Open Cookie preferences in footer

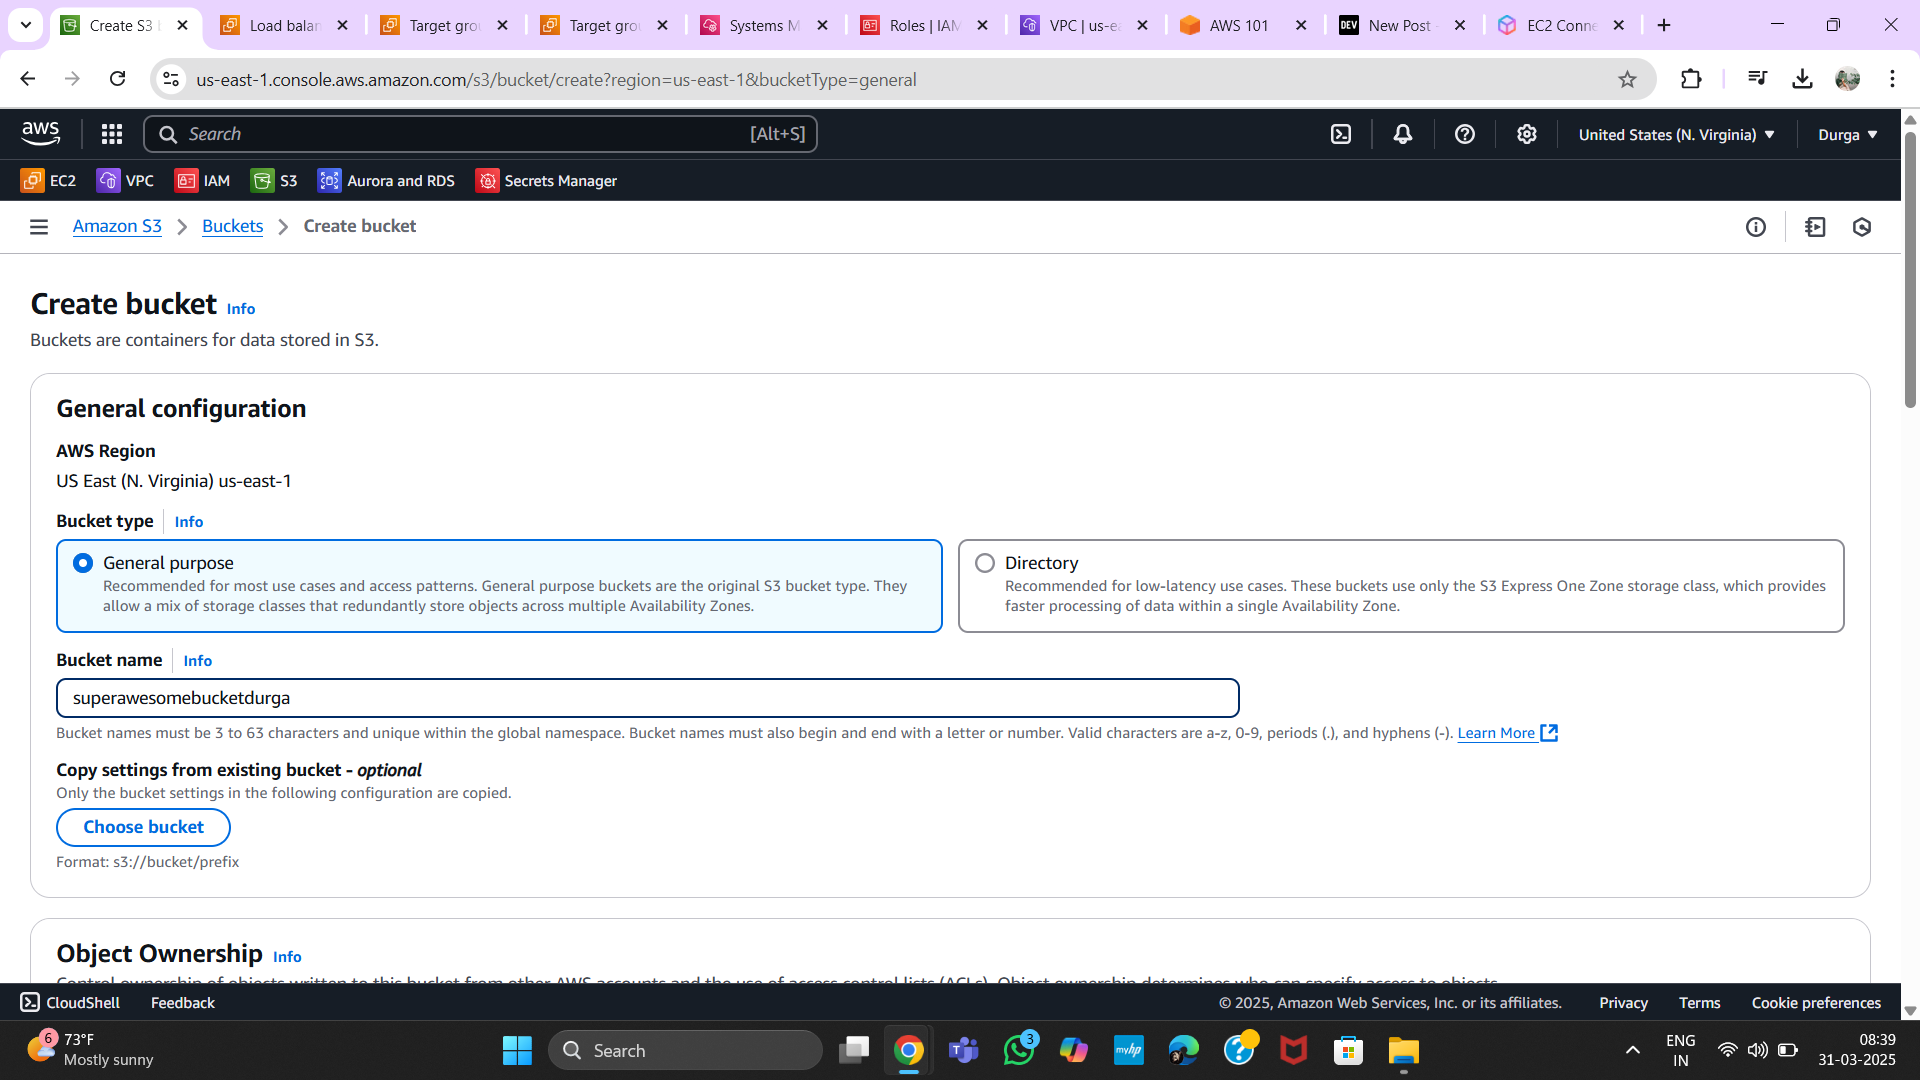point(1816,1002)
